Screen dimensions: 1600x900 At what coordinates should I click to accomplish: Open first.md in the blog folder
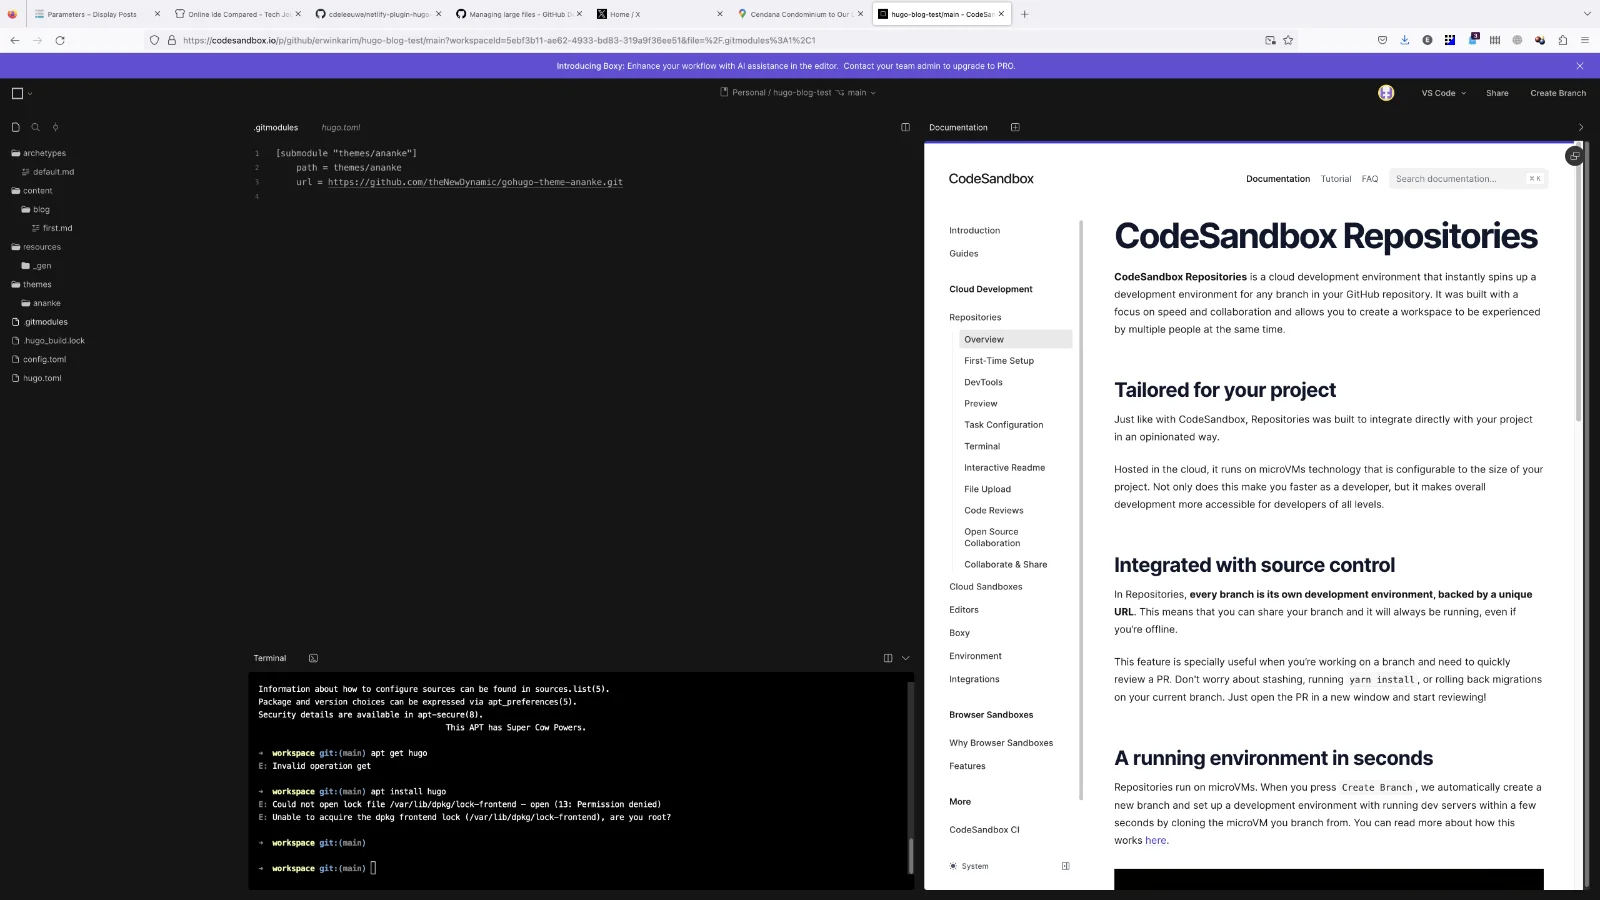[x=52, y=229]
